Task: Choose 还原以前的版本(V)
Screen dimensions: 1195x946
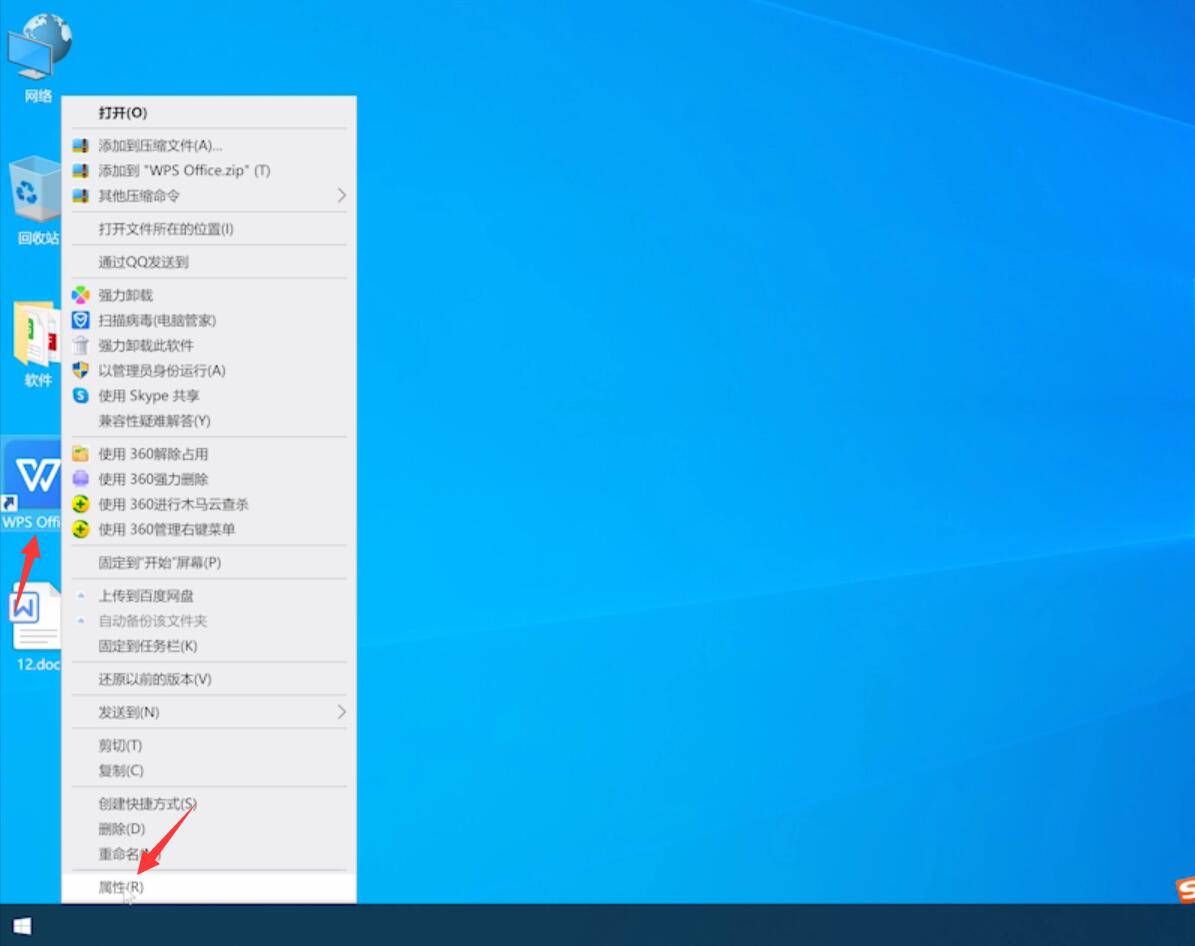Action: click(209, 679)
